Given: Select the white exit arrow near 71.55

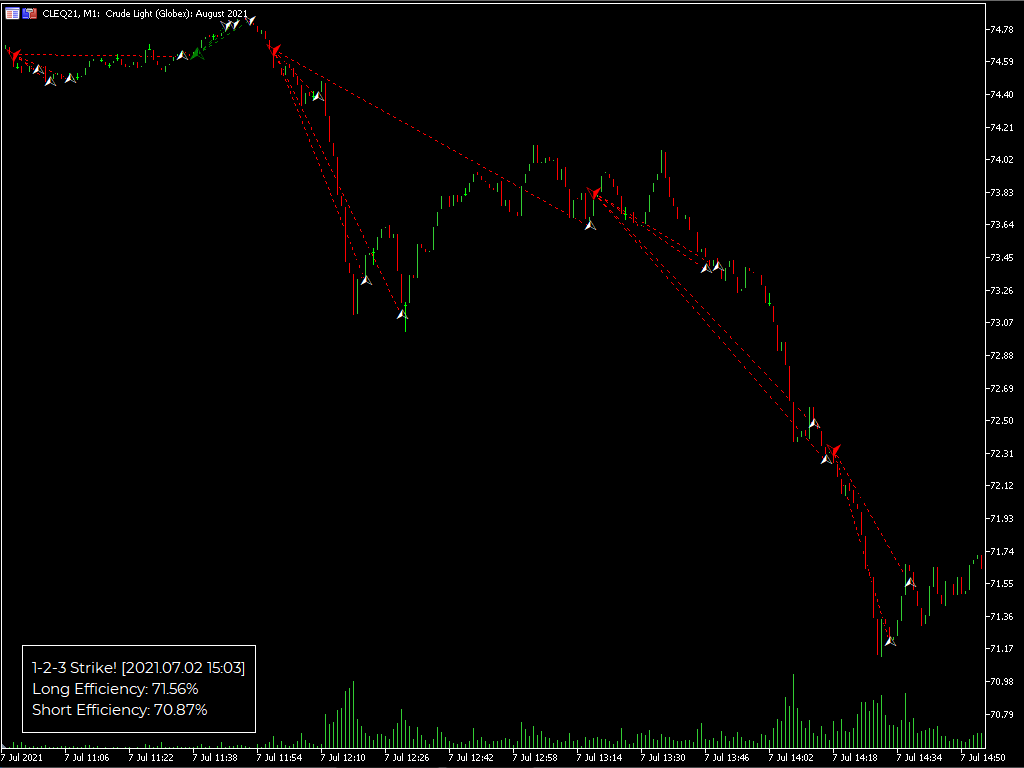Looking at the screenshot, I should pyautogui.click(x=910, y=581).
